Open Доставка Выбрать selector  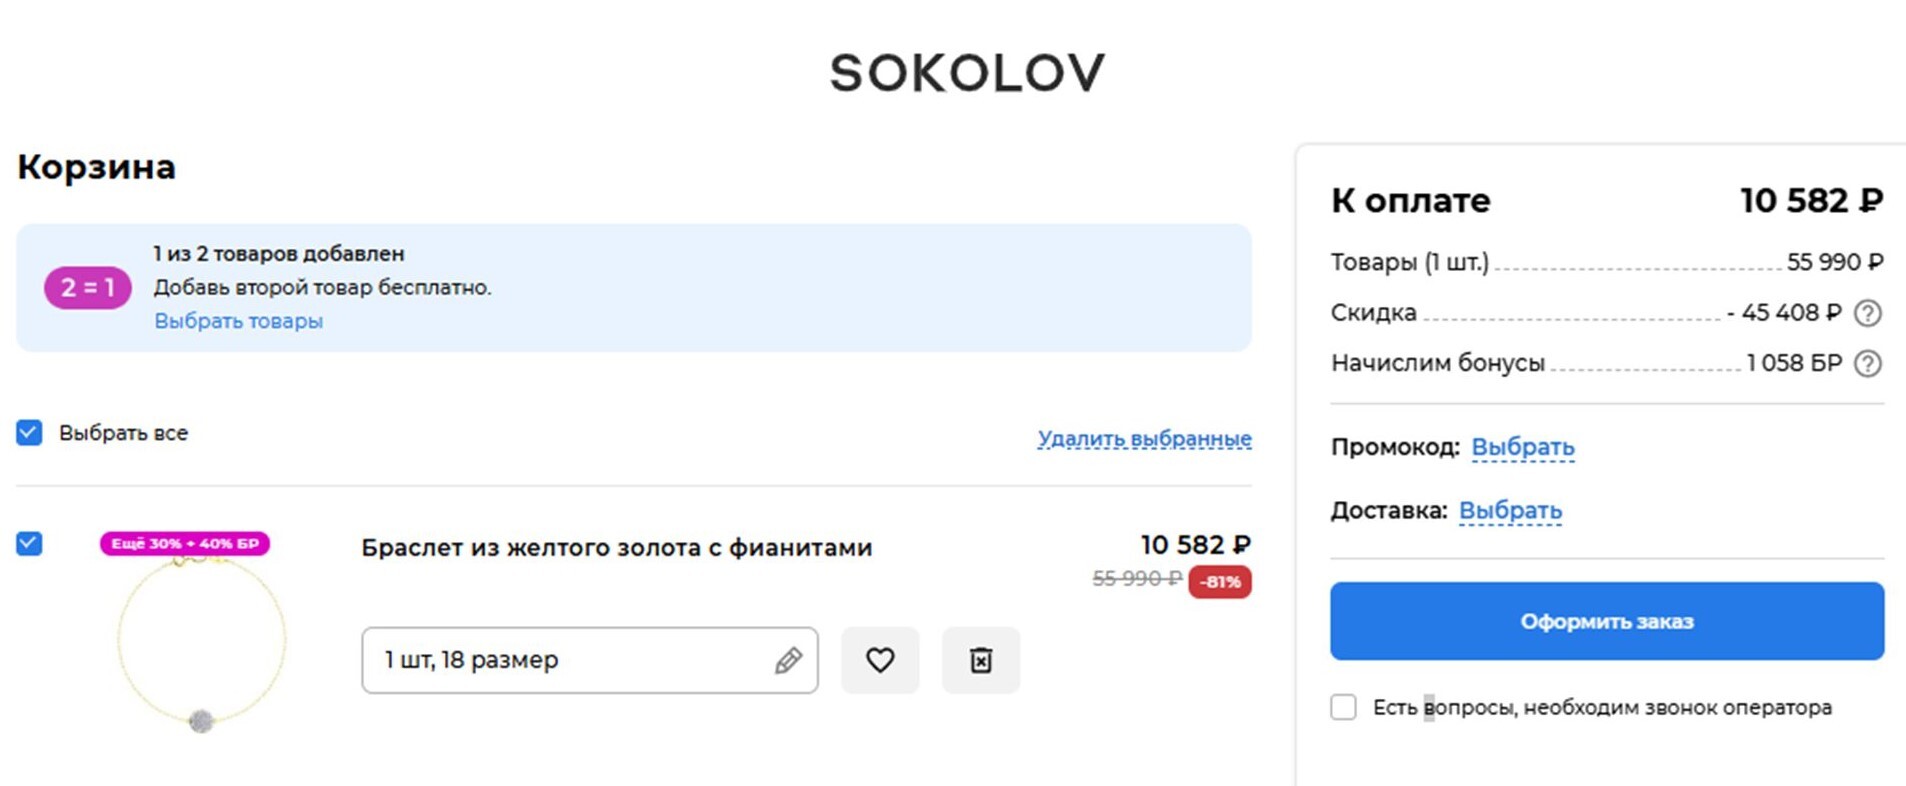pyautogui.click(x=1510, y=511)
